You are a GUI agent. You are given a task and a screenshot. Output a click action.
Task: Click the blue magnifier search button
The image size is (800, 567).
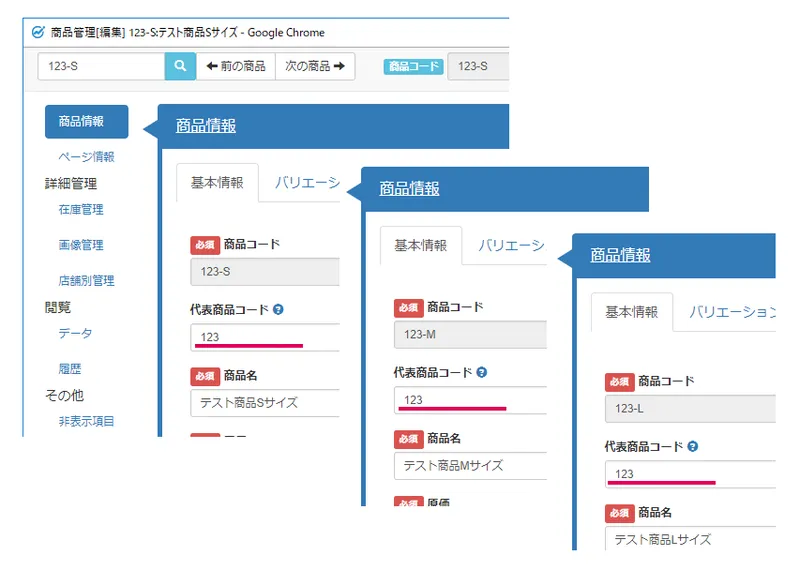(x=180, y=66)
